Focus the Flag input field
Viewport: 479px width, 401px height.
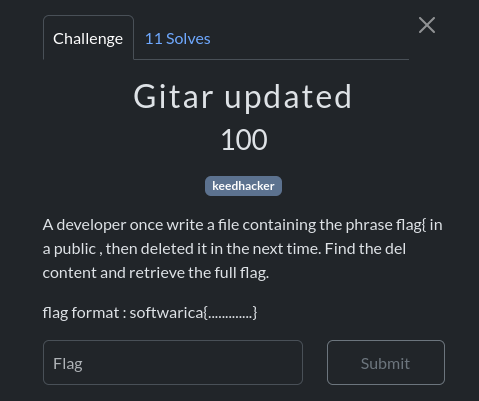[173, 363]
